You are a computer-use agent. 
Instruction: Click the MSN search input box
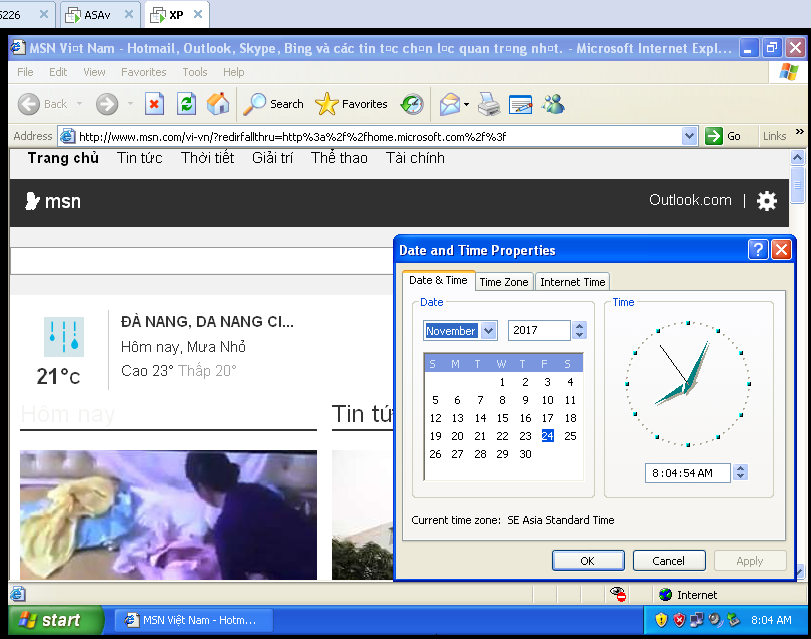click(202, 261)
